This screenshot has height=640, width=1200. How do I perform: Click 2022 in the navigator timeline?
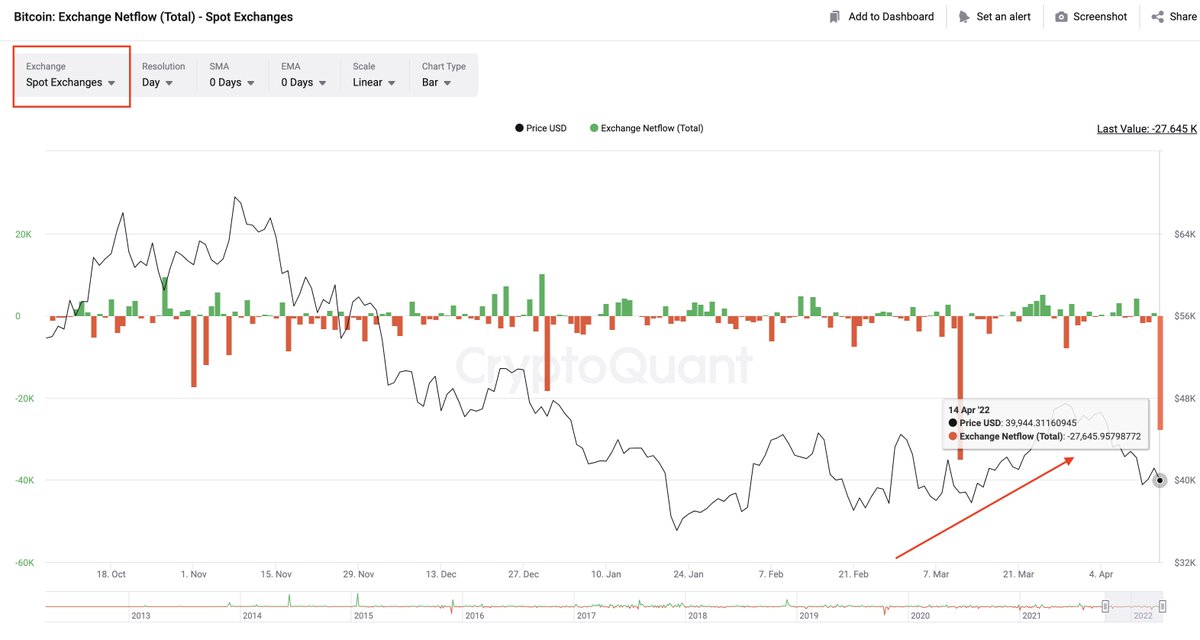click(1143, 617)
